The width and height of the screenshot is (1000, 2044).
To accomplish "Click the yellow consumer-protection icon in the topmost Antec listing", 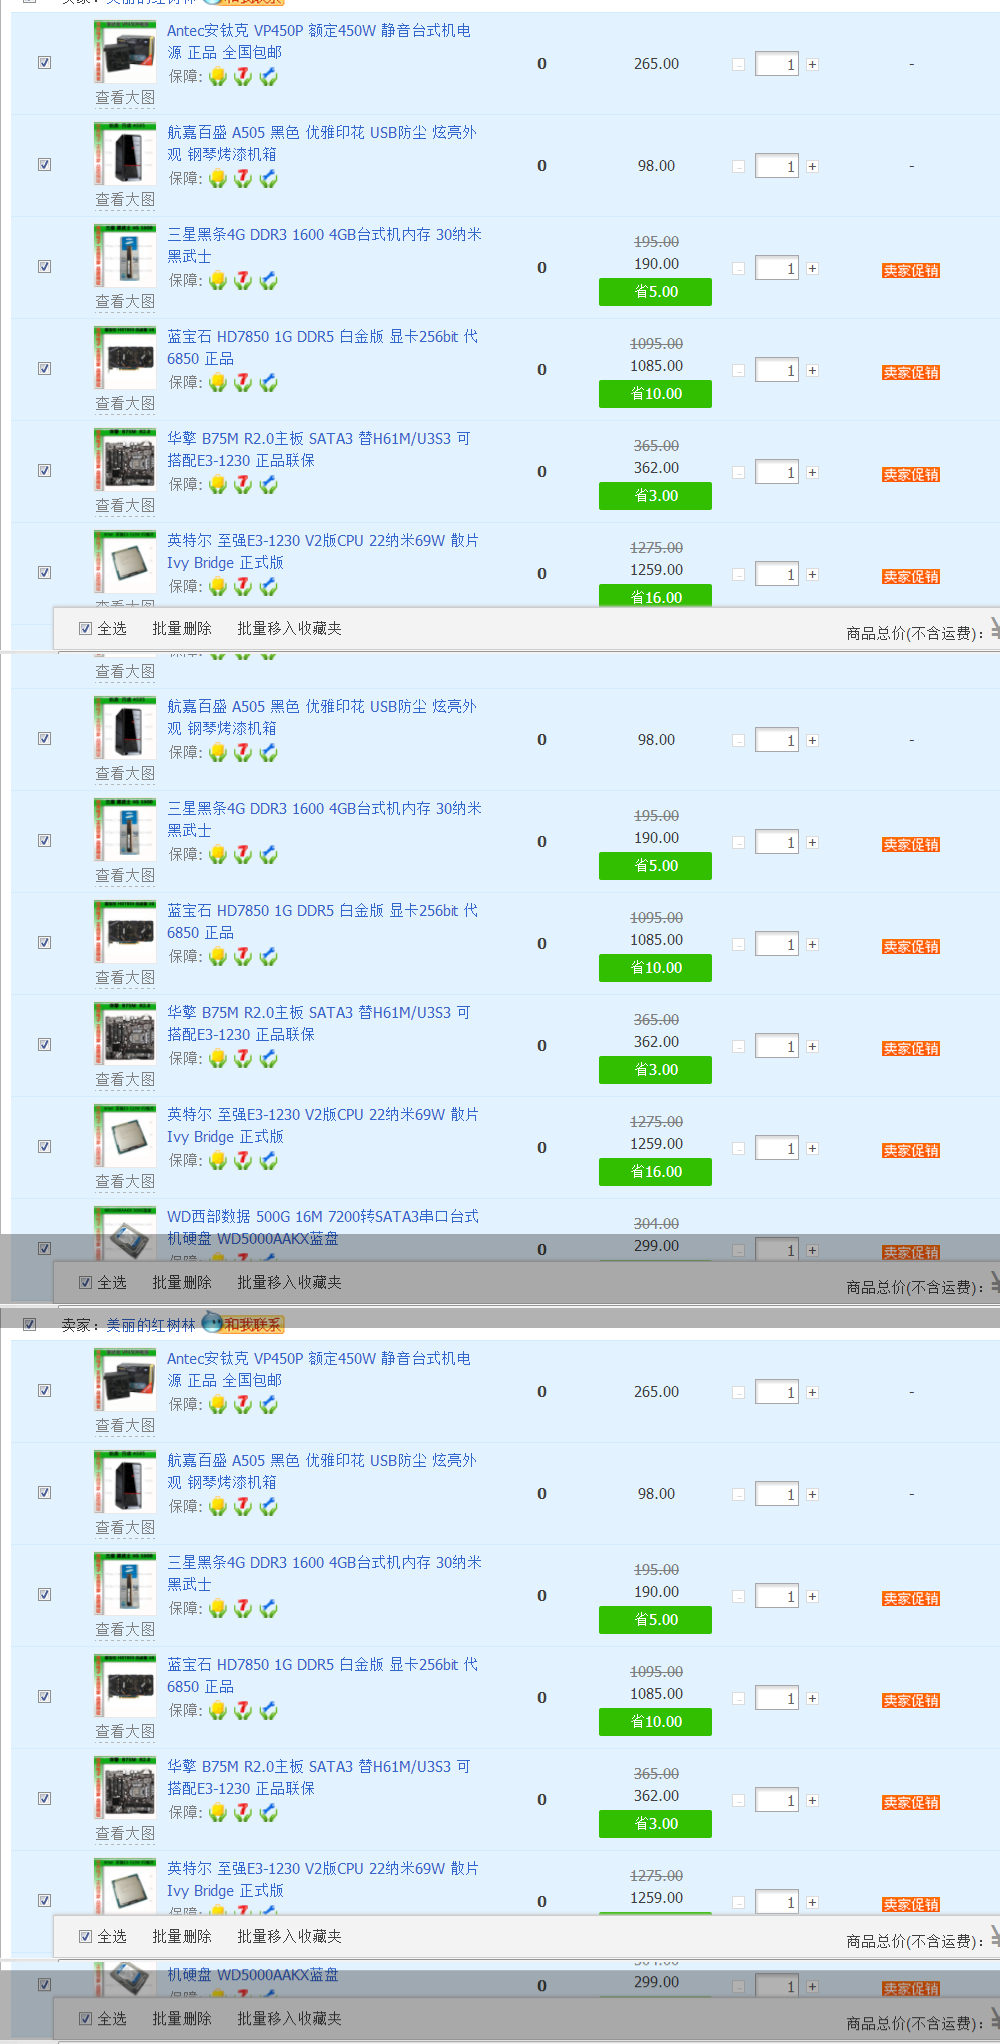I will 218,77.
